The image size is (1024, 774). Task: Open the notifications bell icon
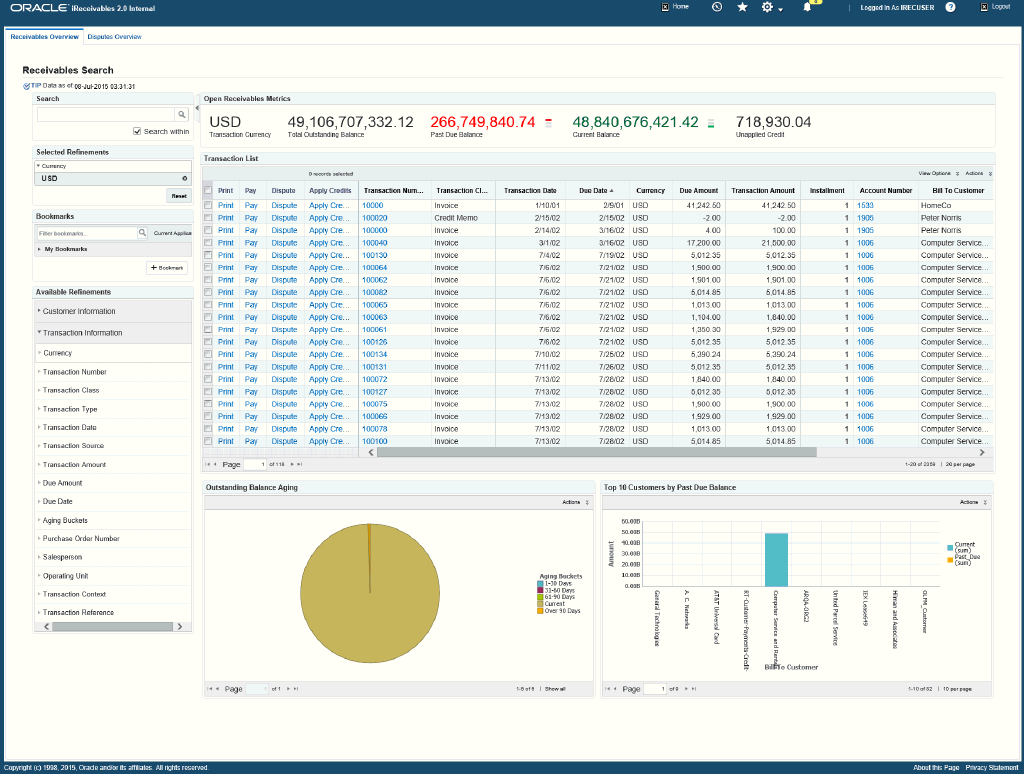point(807,7)
